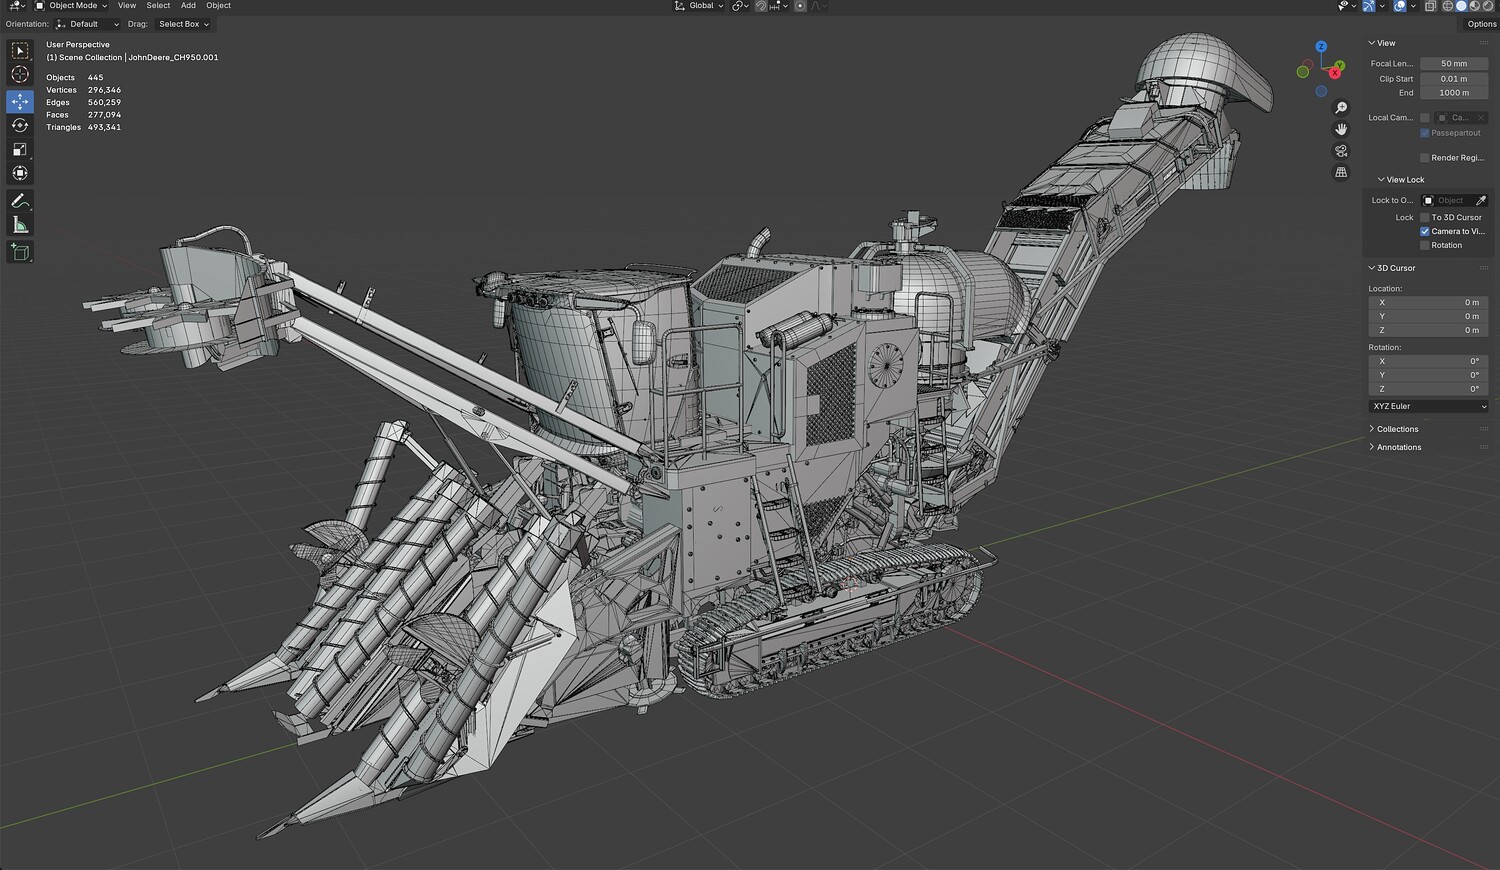Choose the Measure tool

point(20,225)
